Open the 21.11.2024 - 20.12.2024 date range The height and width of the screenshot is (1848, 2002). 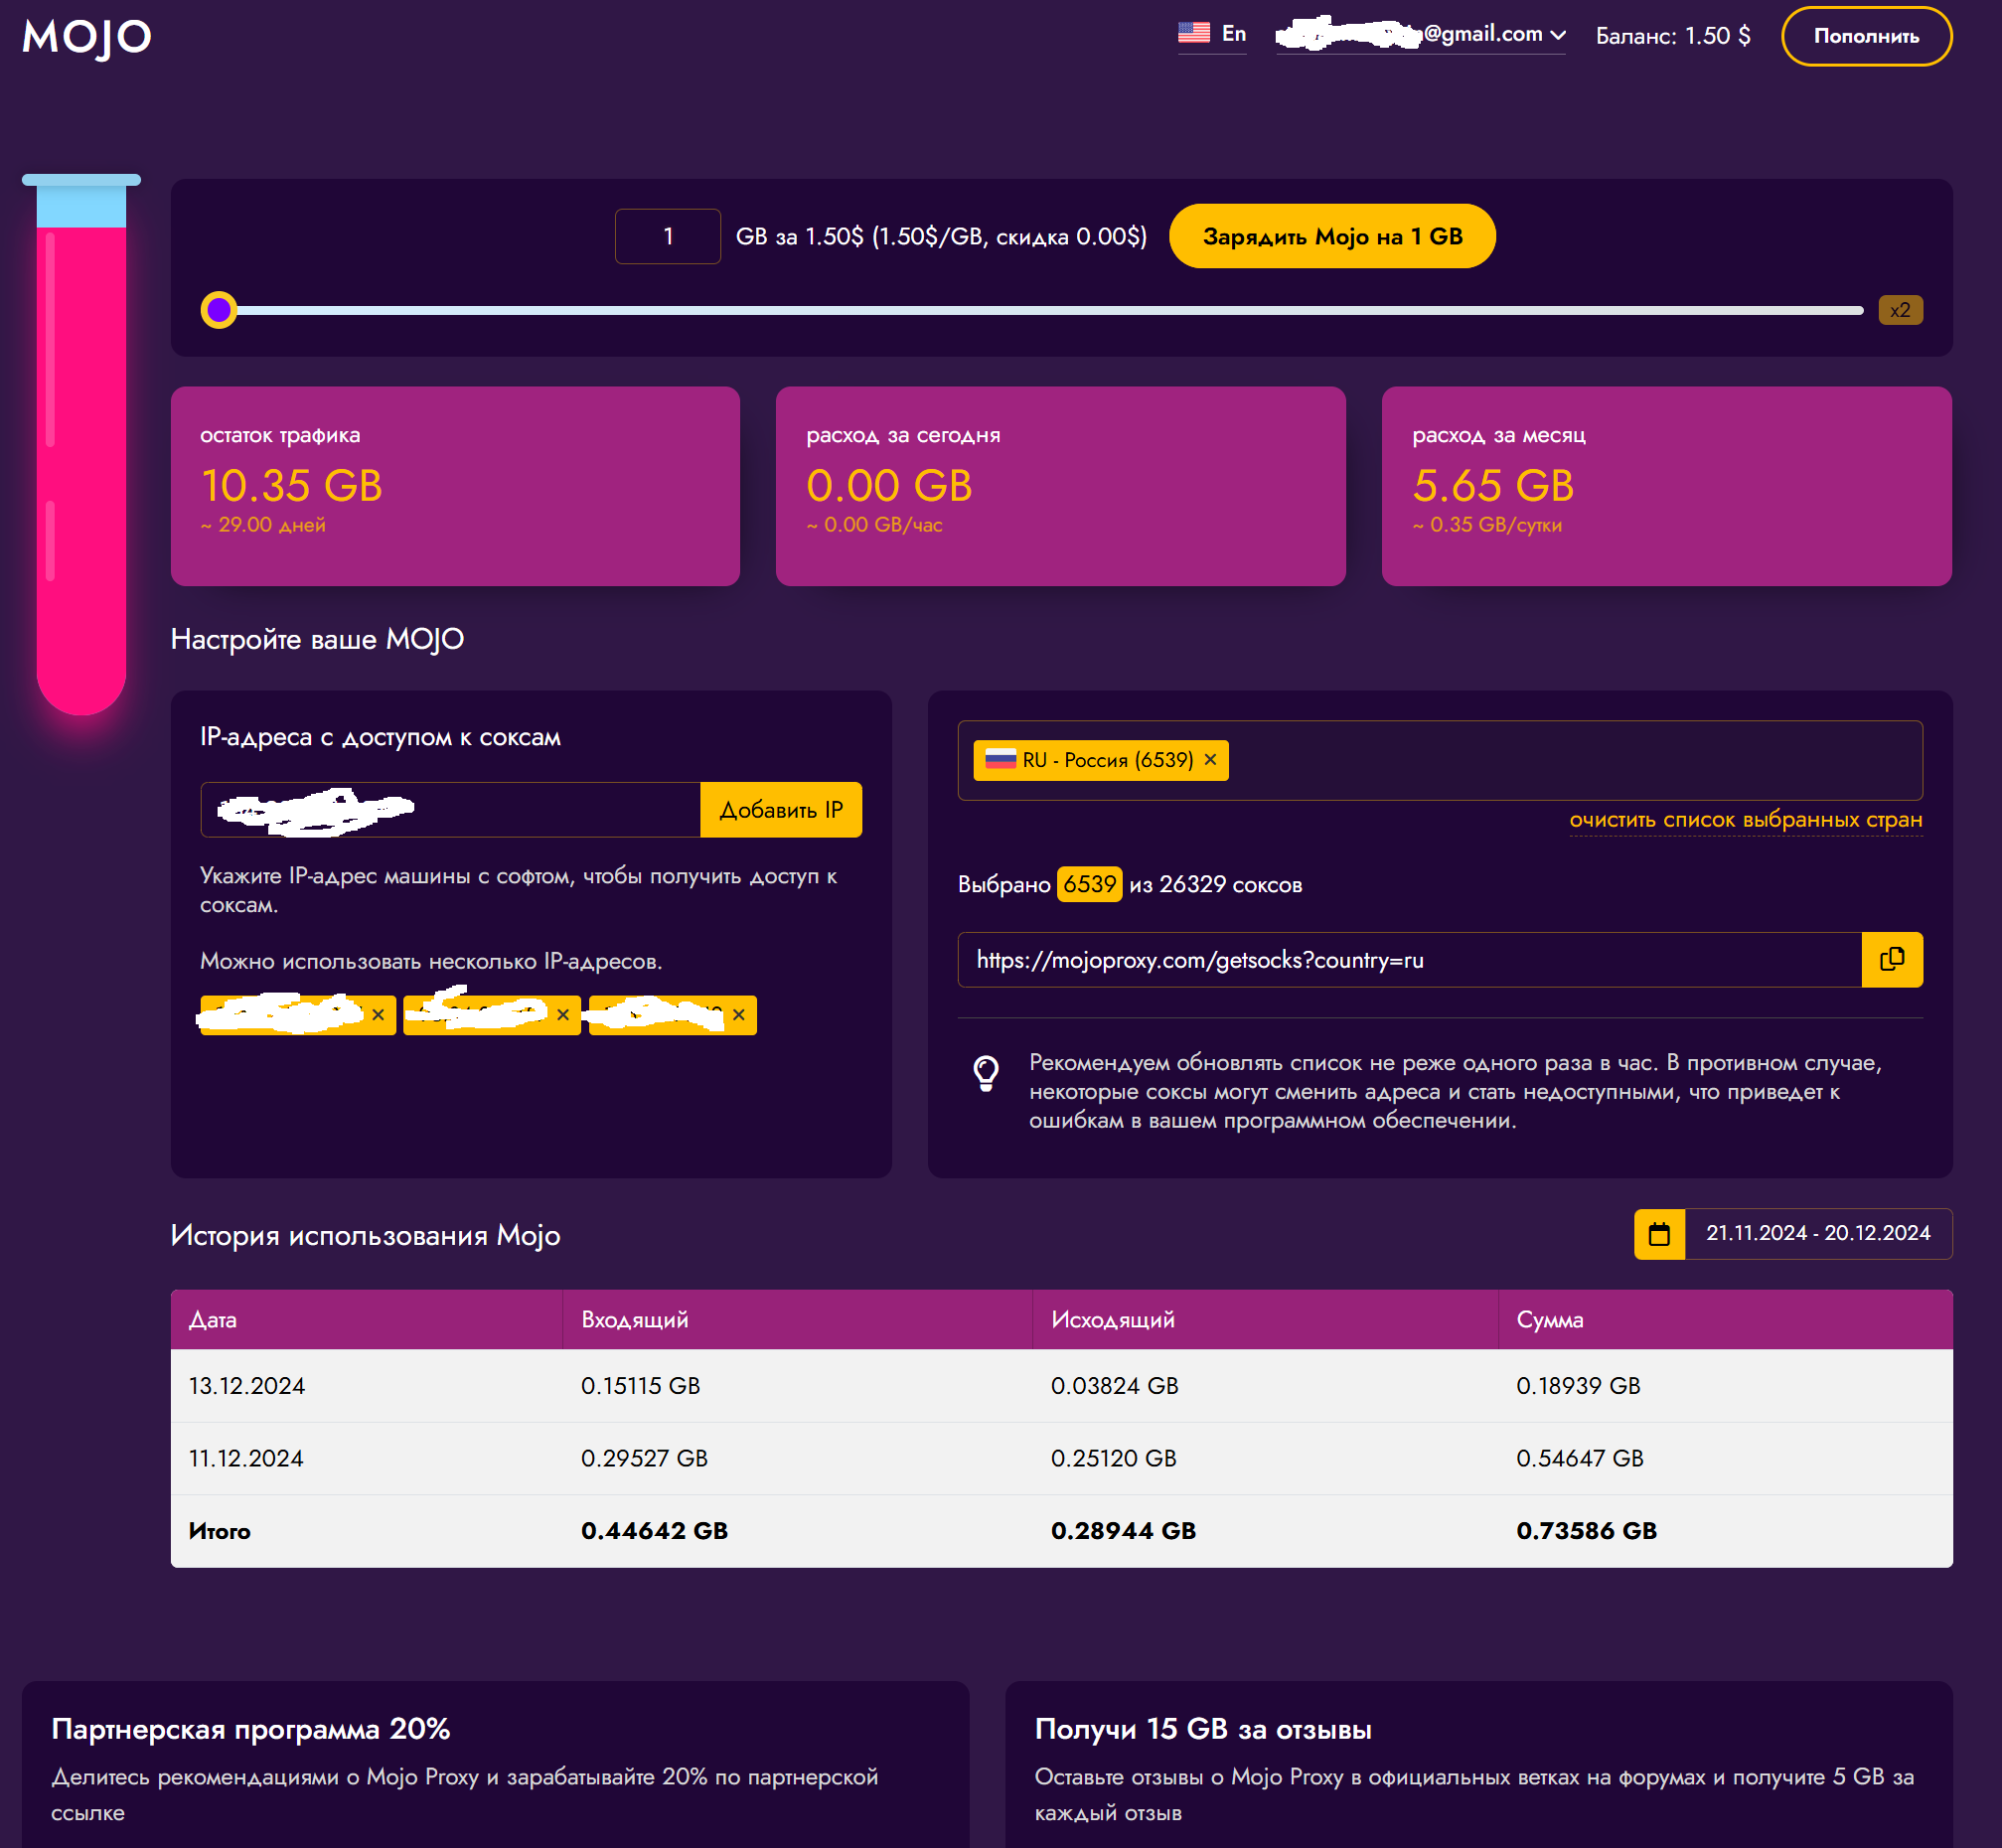pyautogui.click(x=1818, y=1234)
